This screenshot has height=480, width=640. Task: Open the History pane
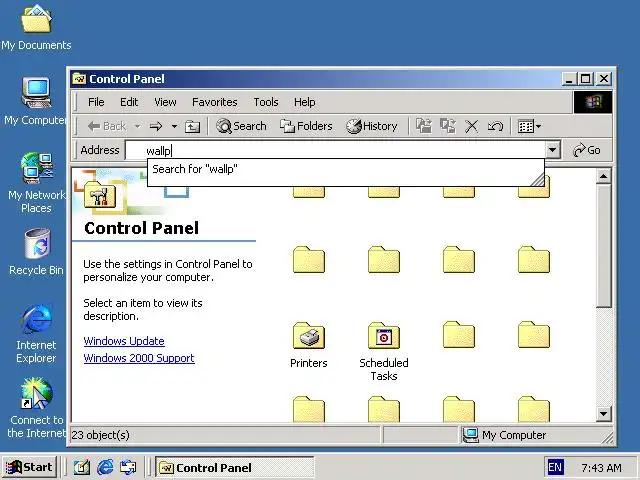[x=371, y=126]
